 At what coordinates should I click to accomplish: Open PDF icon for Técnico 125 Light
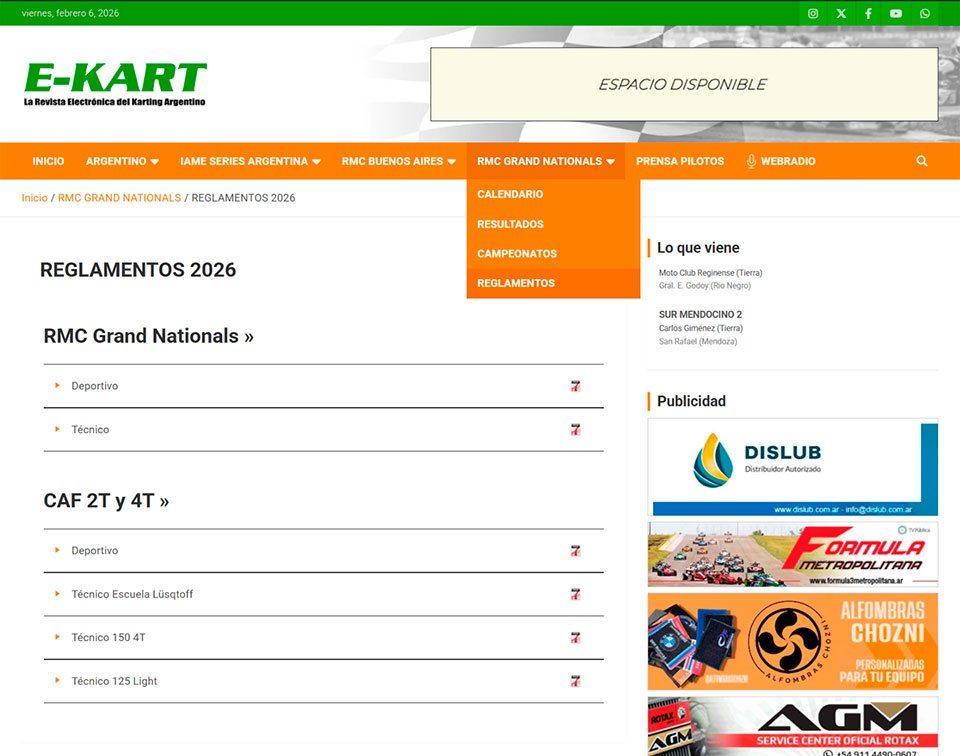pos(575,681)
